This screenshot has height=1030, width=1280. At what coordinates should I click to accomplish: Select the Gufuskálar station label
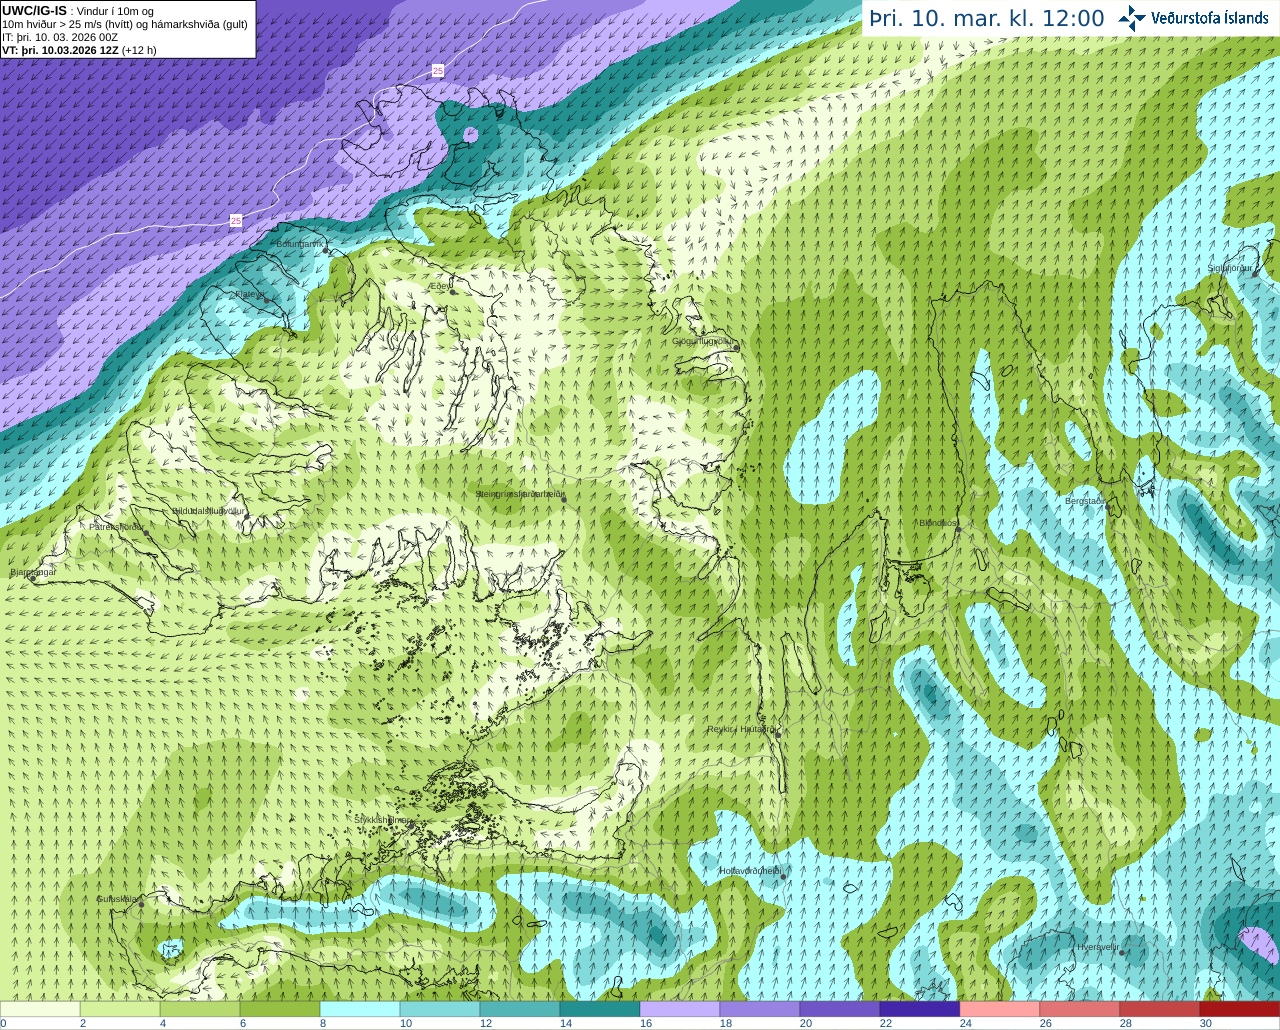click(117, 899)
